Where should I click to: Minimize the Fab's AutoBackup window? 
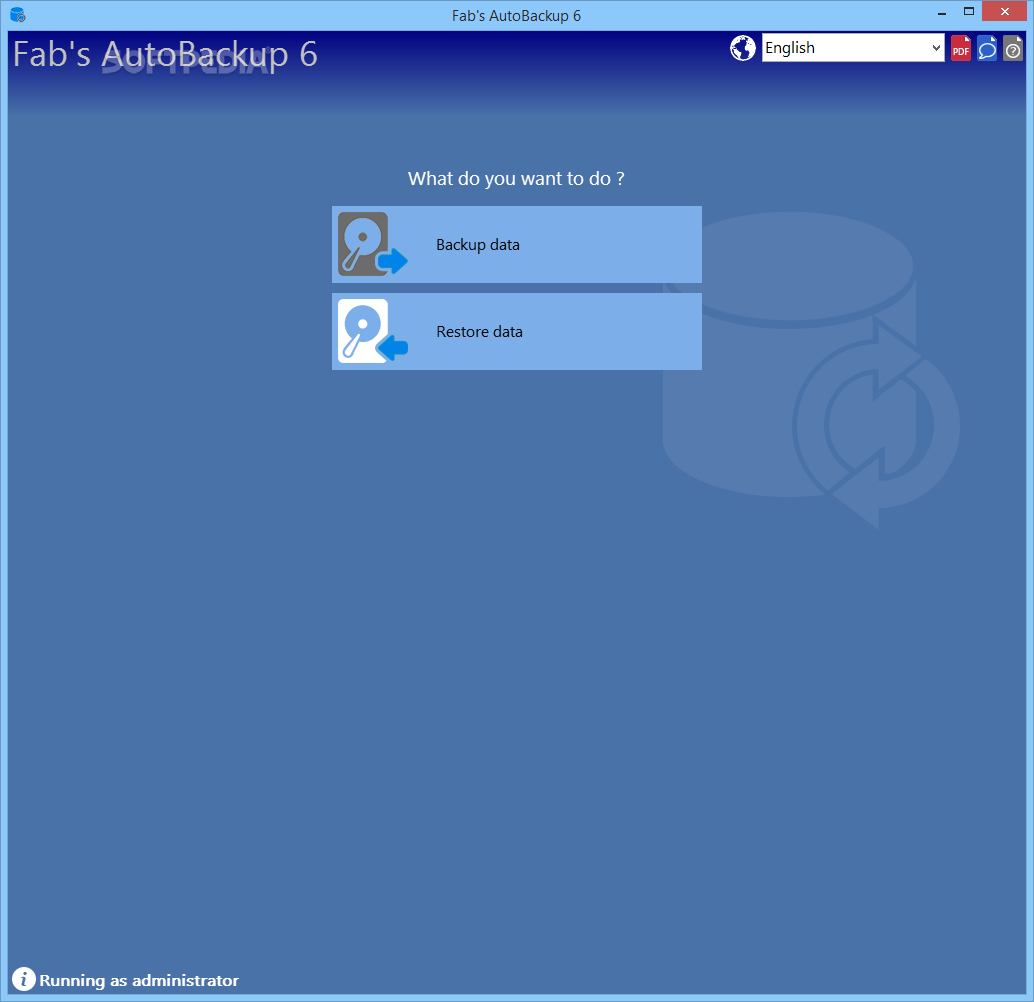(x=942, y=12)
